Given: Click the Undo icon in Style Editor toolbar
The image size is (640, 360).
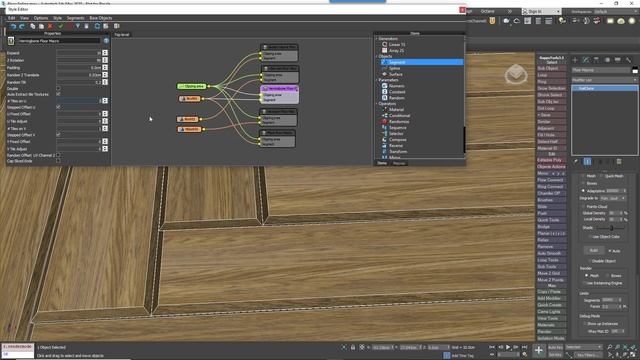Looking at the screenshot, I should tap(13, 26).
